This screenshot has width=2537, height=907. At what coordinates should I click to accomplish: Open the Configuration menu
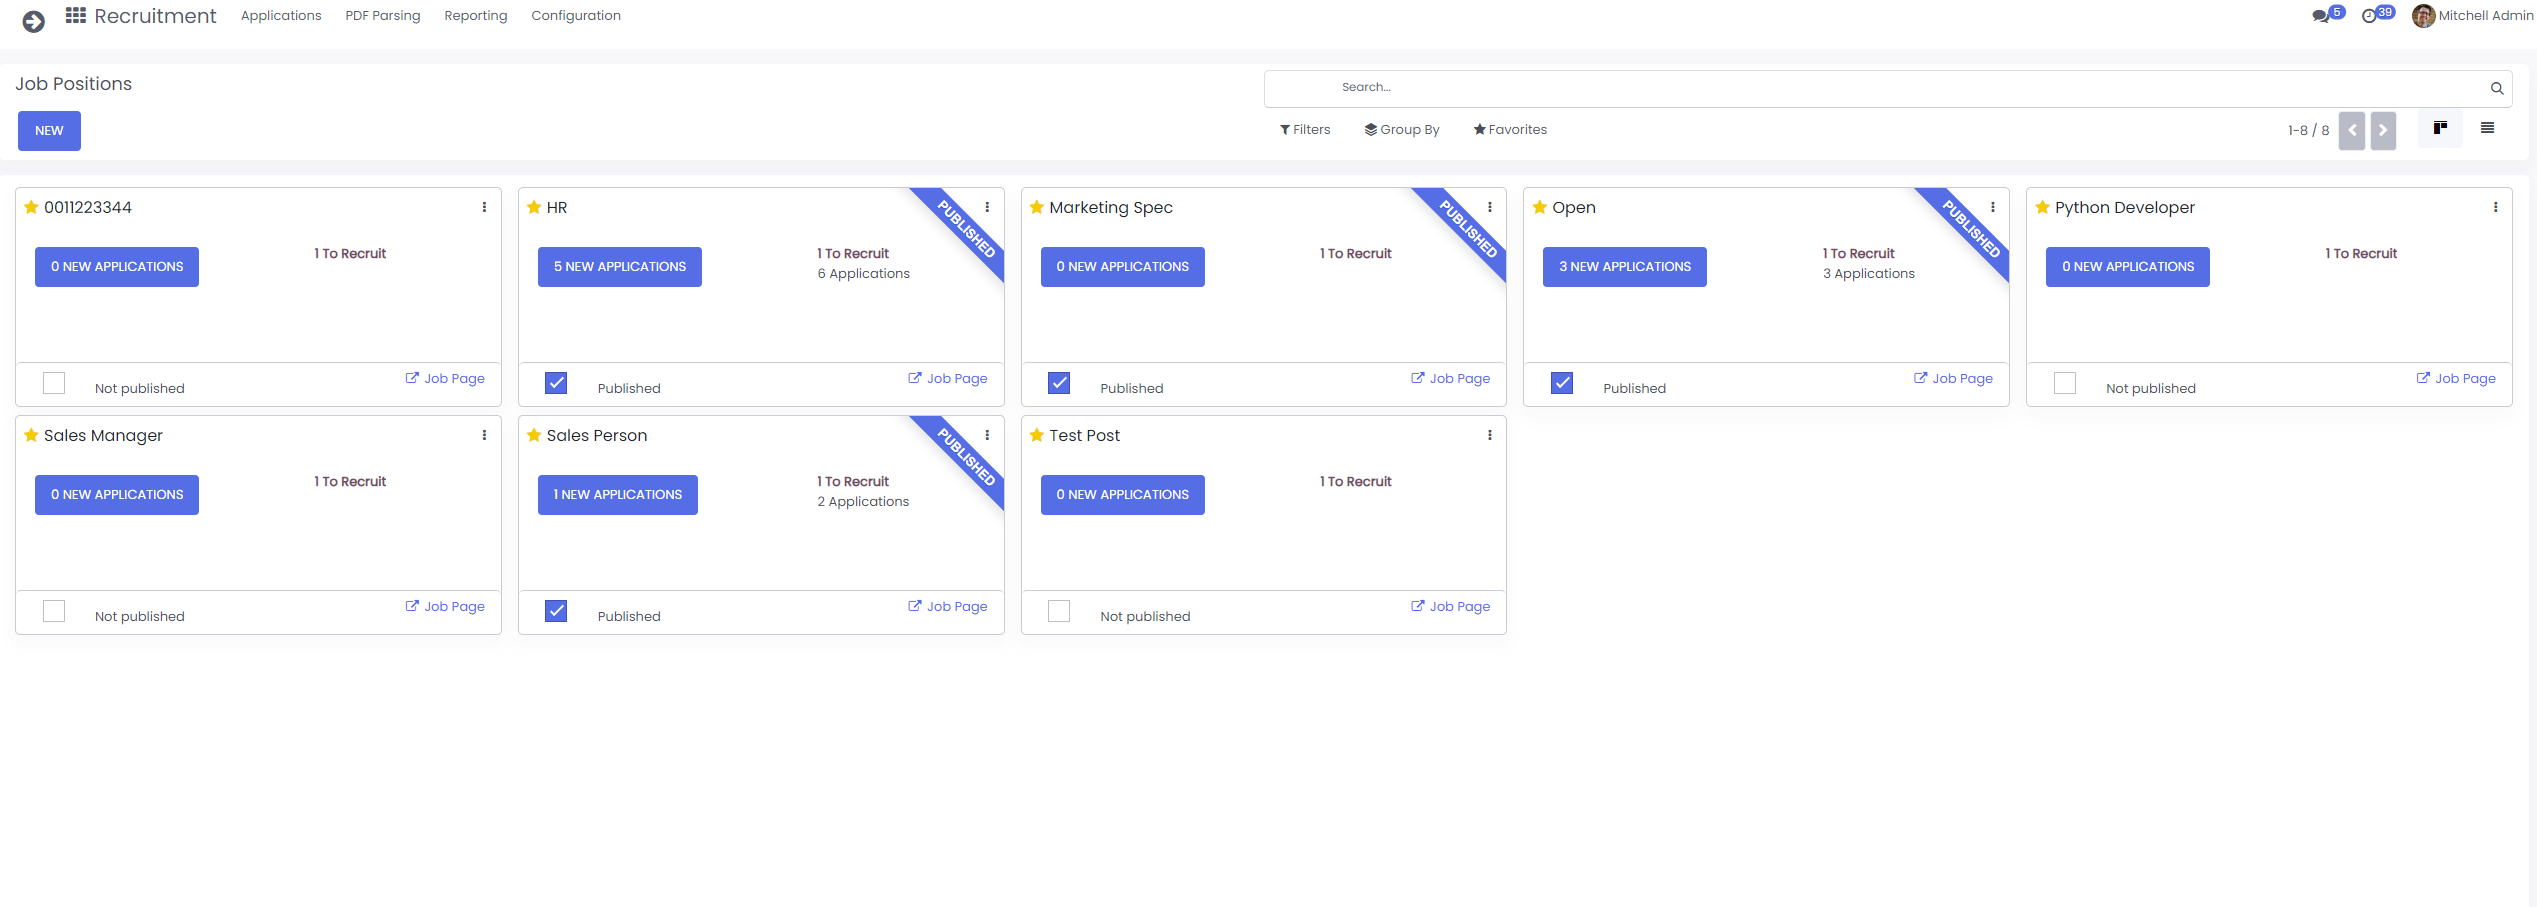[x=575, y=16]
